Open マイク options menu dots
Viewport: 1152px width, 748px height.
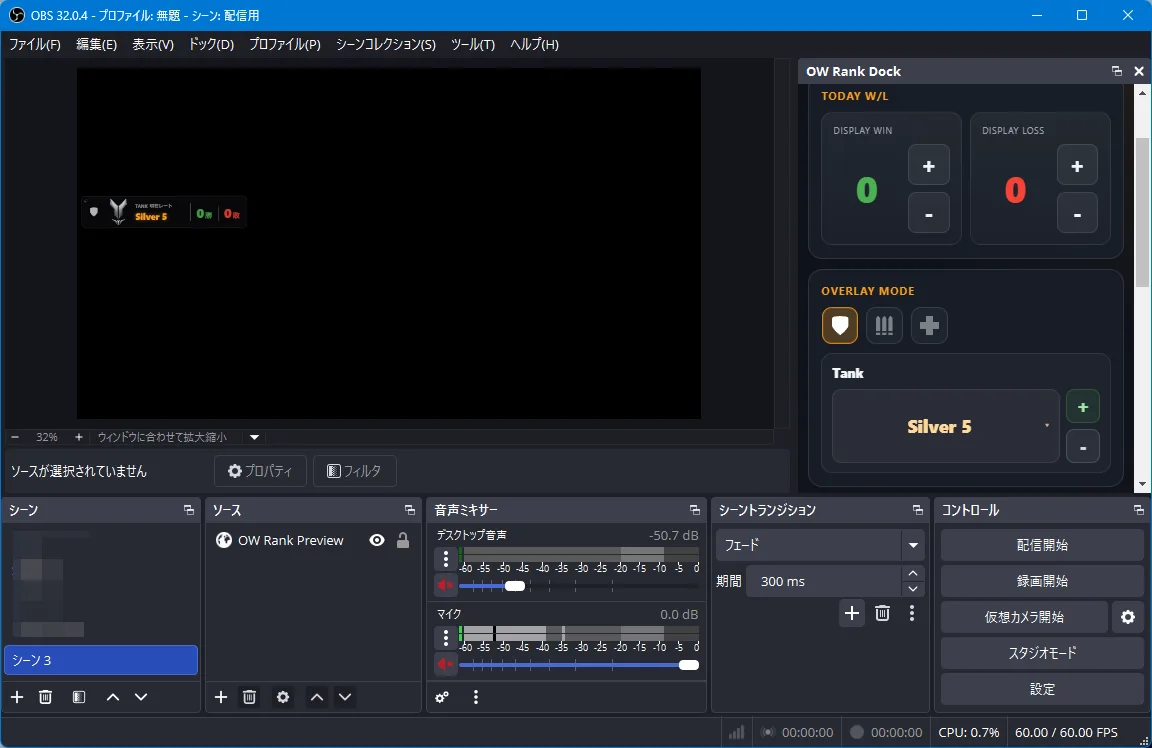pos(445,638)
